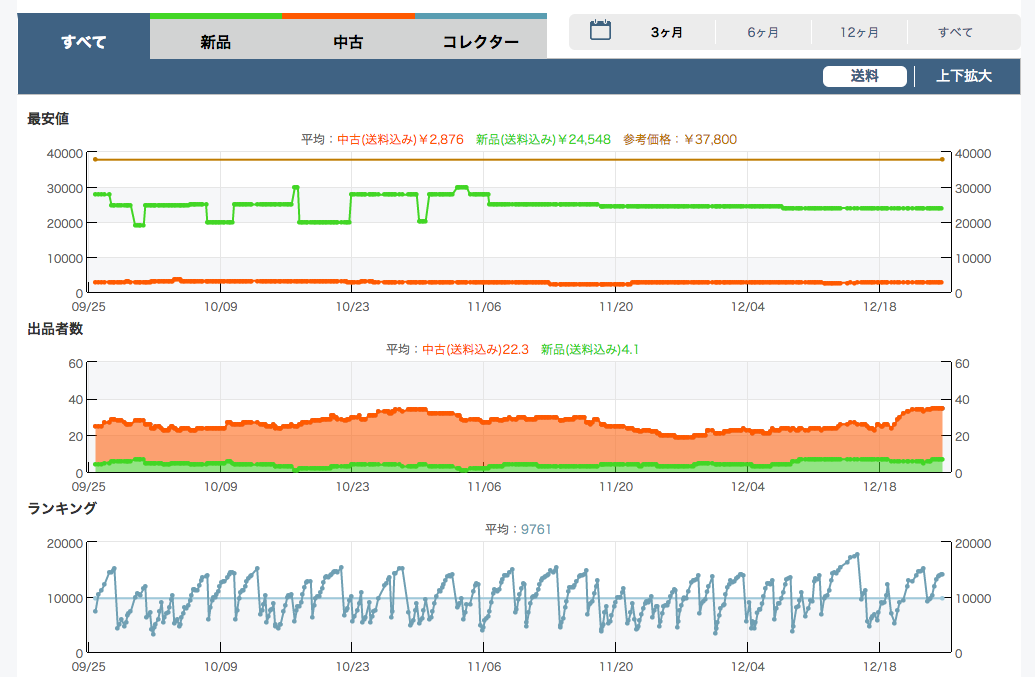Click the 最安値 chart heading

(48, 119)
